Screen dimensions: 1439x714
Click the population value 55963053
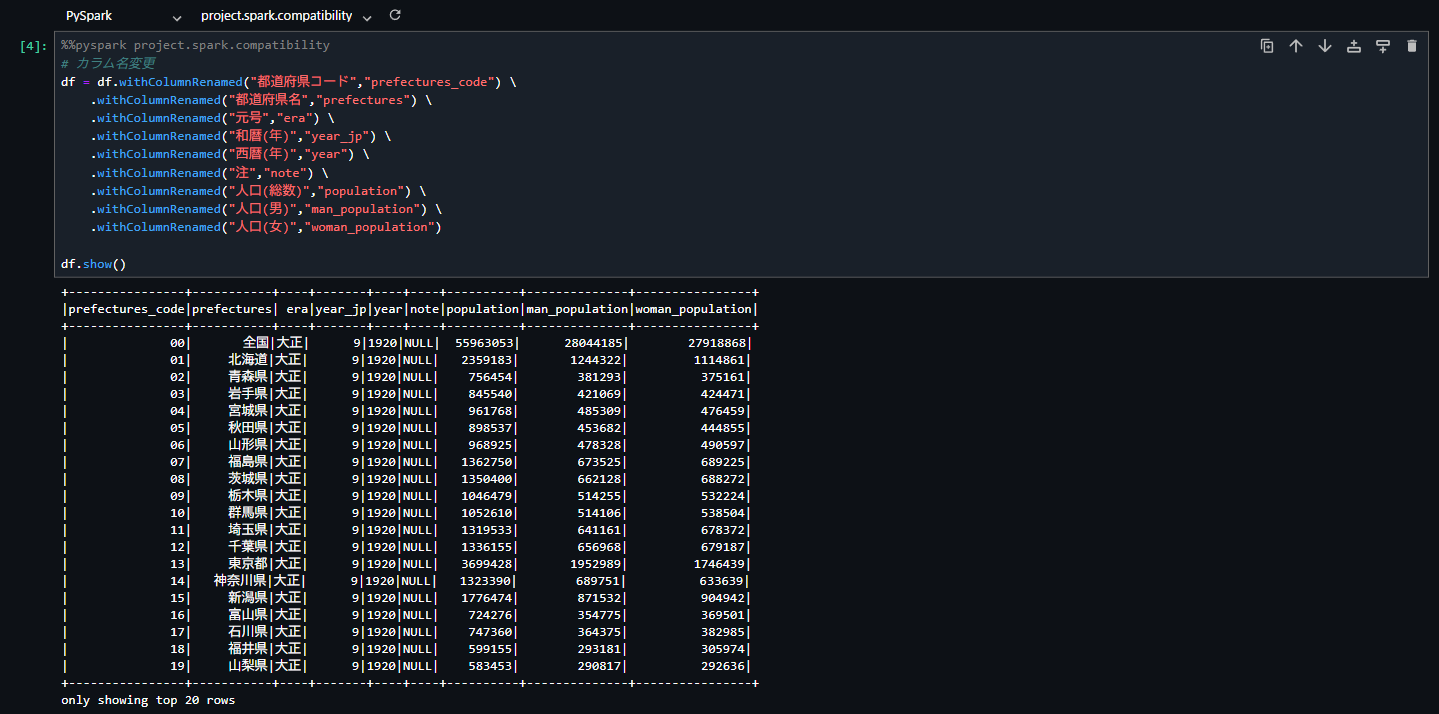(485, 343)
